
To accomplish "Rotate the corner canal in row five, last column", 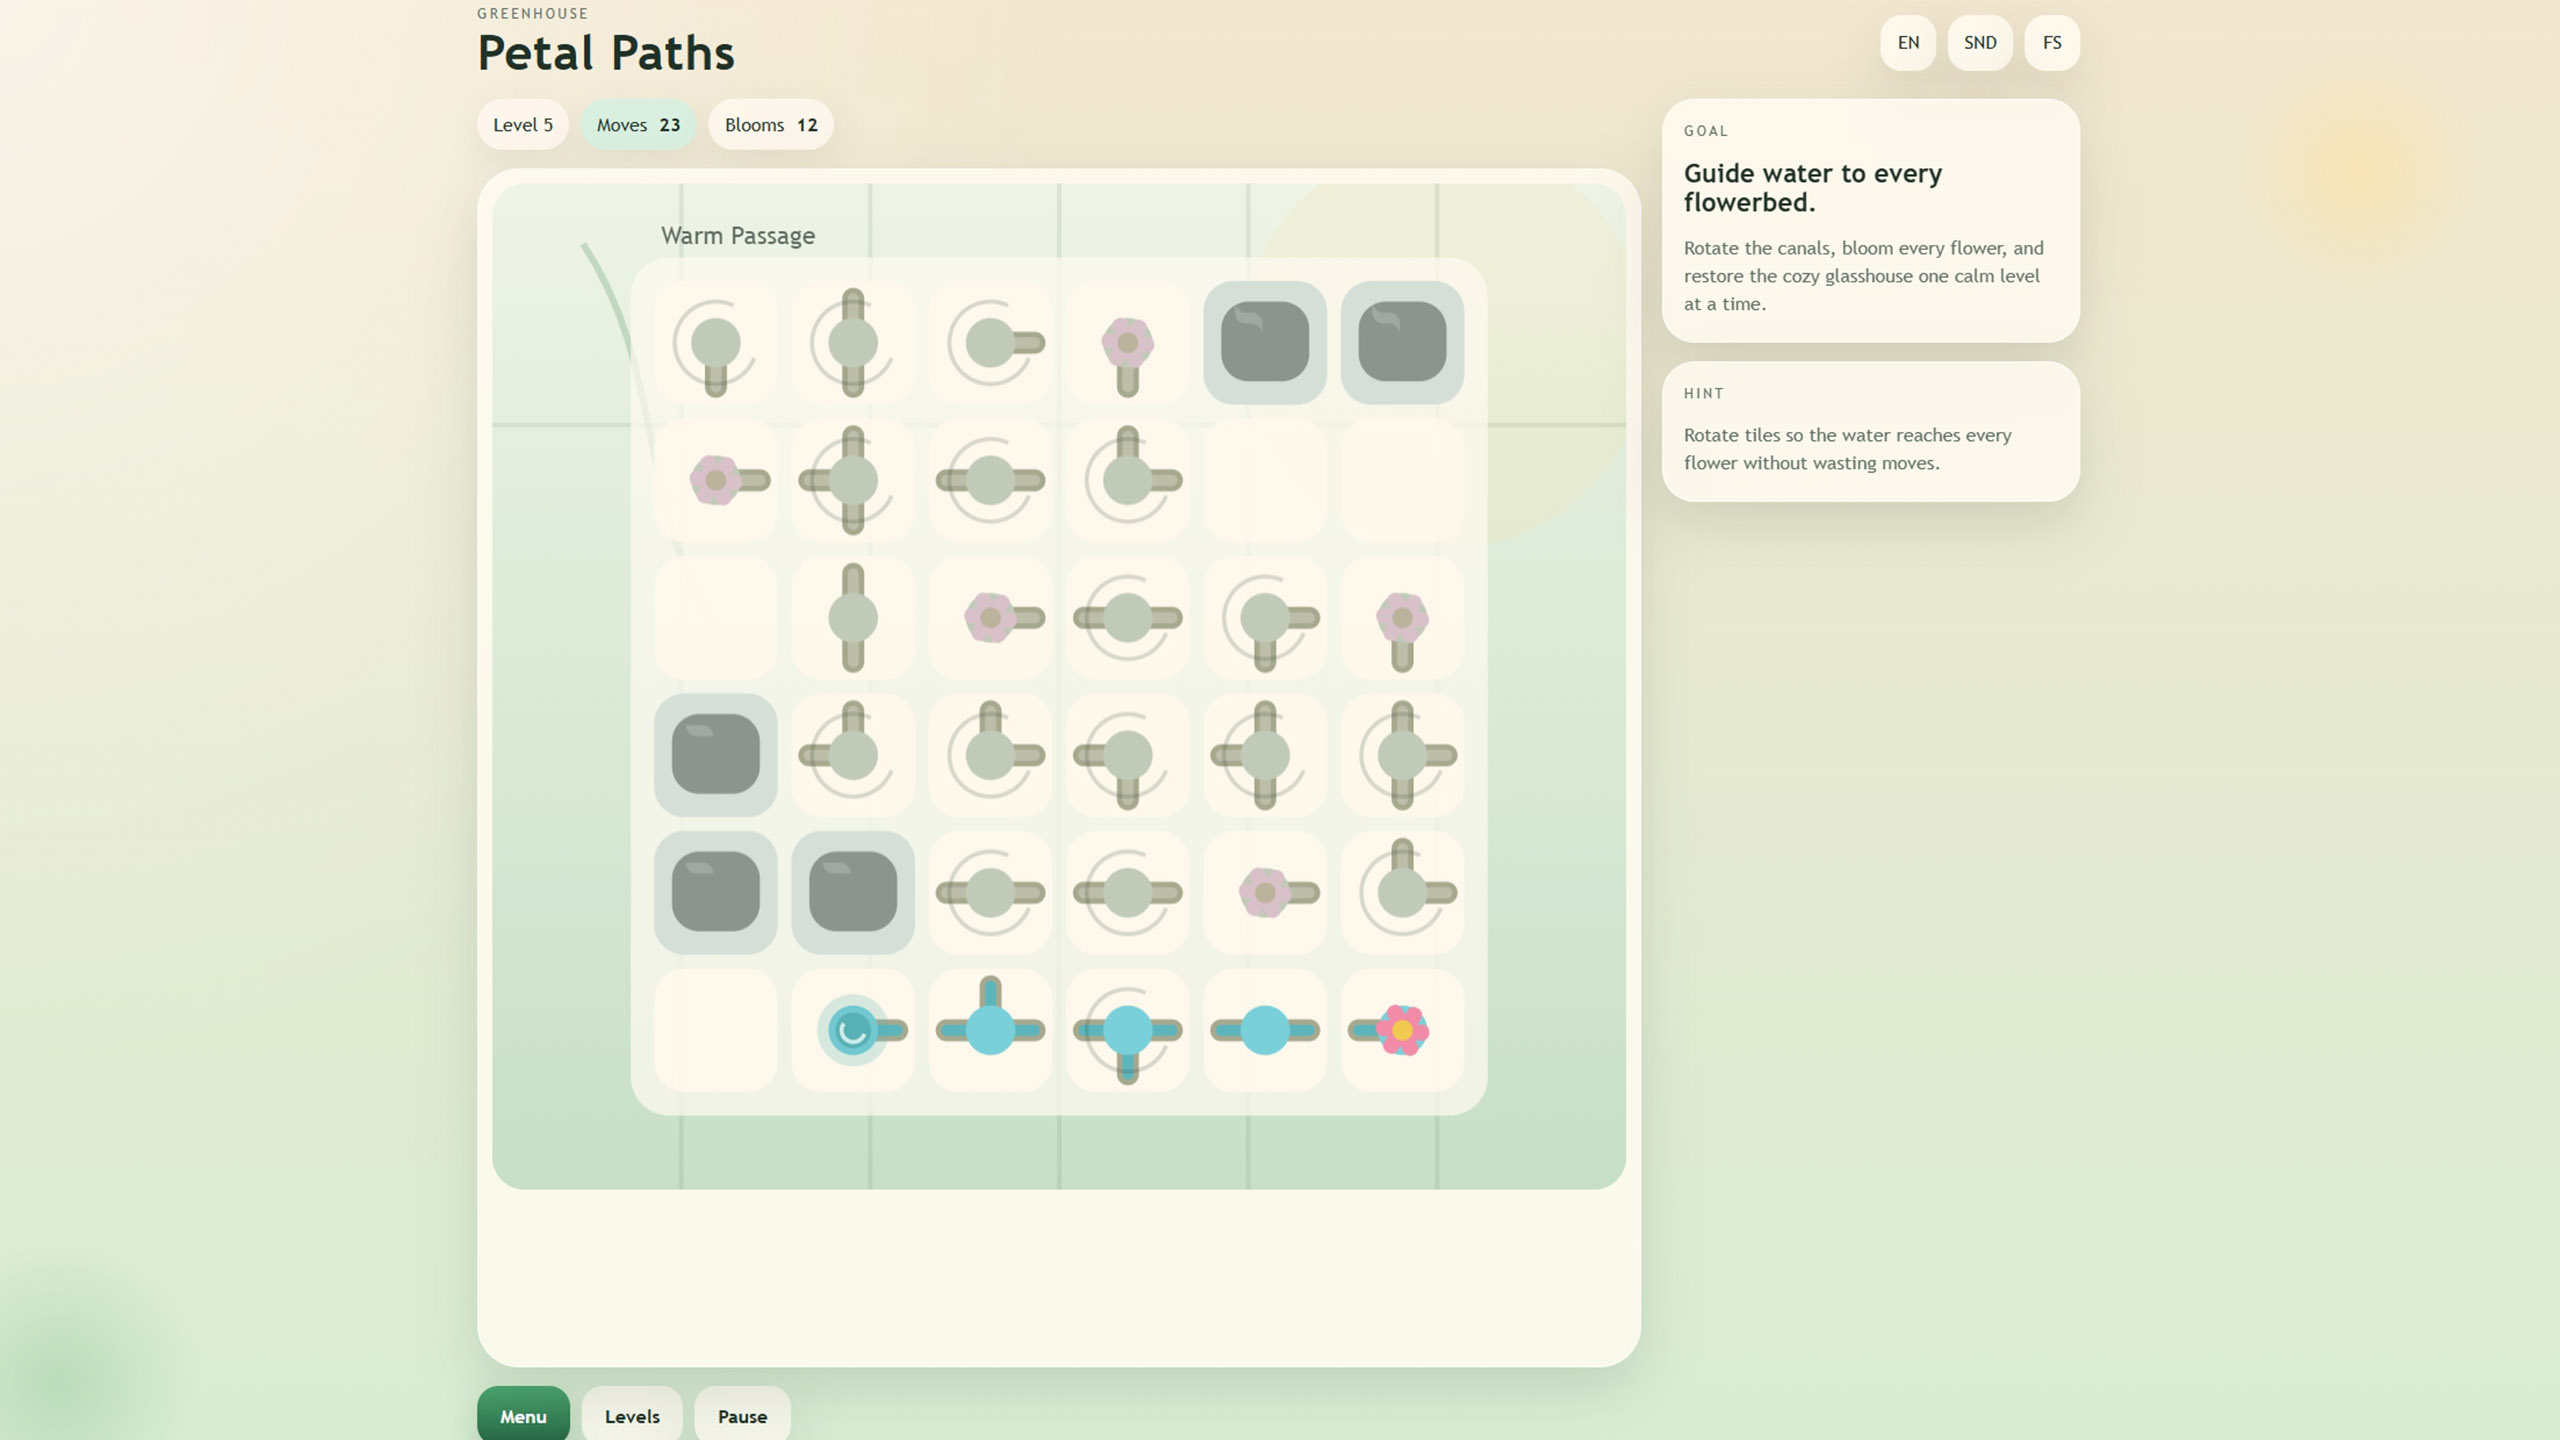I will (x=1402, y=893).
